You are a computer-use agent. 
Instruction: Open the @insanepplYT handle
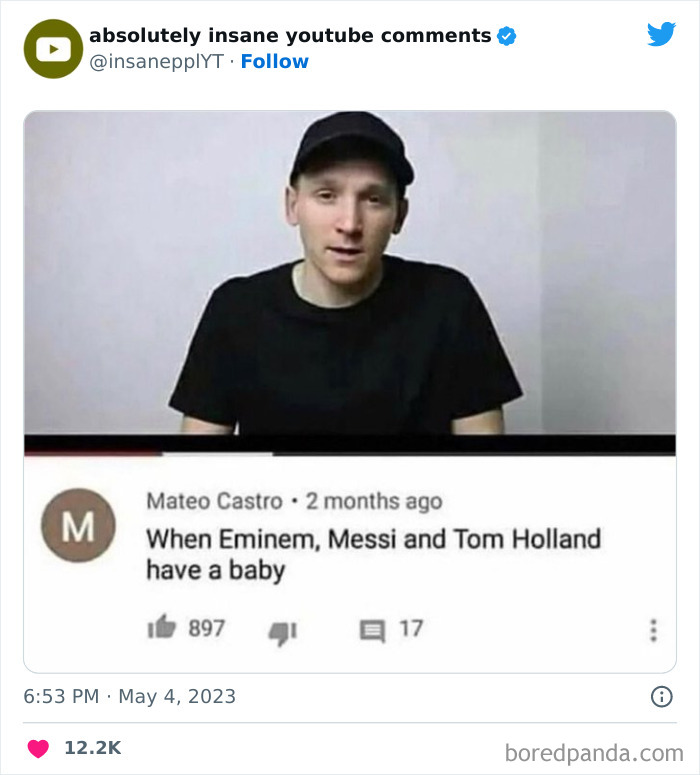click(x=157, y=62)
